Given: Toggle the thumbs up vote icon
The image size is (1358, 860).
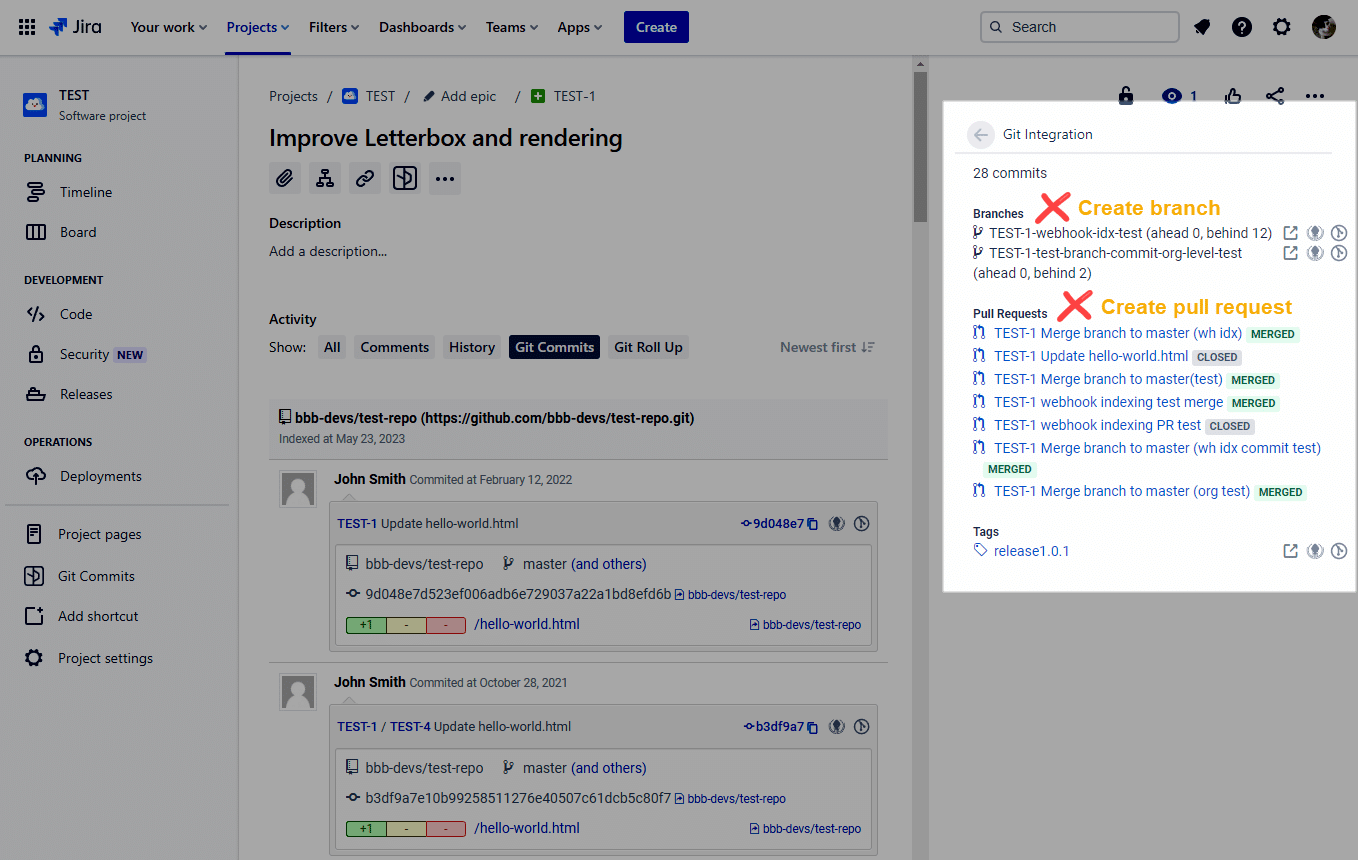Looking at the screenshot, I should click(x=1232, y=96).
